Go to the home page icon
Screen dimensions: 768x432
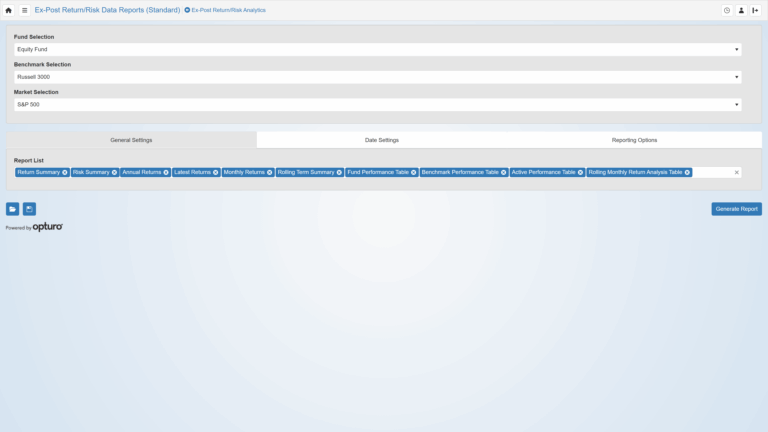point(9,10)
